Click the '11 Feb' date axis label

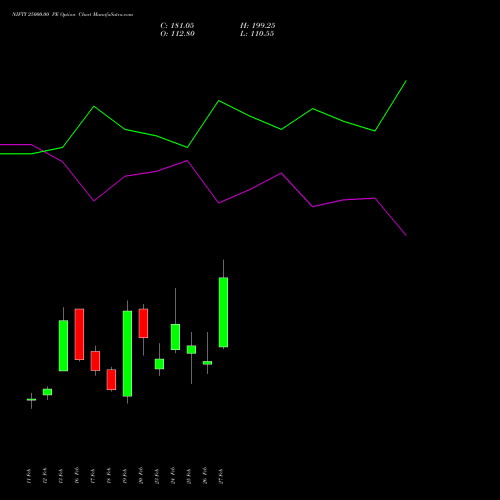[x=29, y=476]
